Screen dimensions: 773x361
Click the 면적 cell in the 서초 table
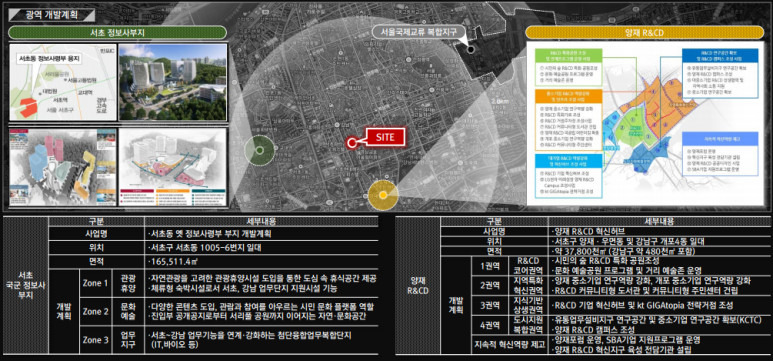coord(96,261)
